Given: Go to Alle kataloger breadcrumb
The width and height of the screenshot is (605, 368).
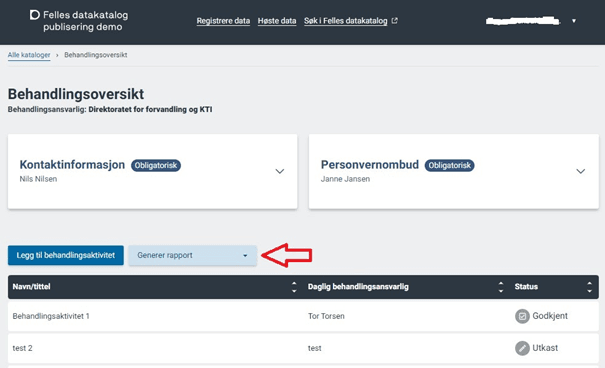Looking at the screenshot, I should tap(29, 55).
